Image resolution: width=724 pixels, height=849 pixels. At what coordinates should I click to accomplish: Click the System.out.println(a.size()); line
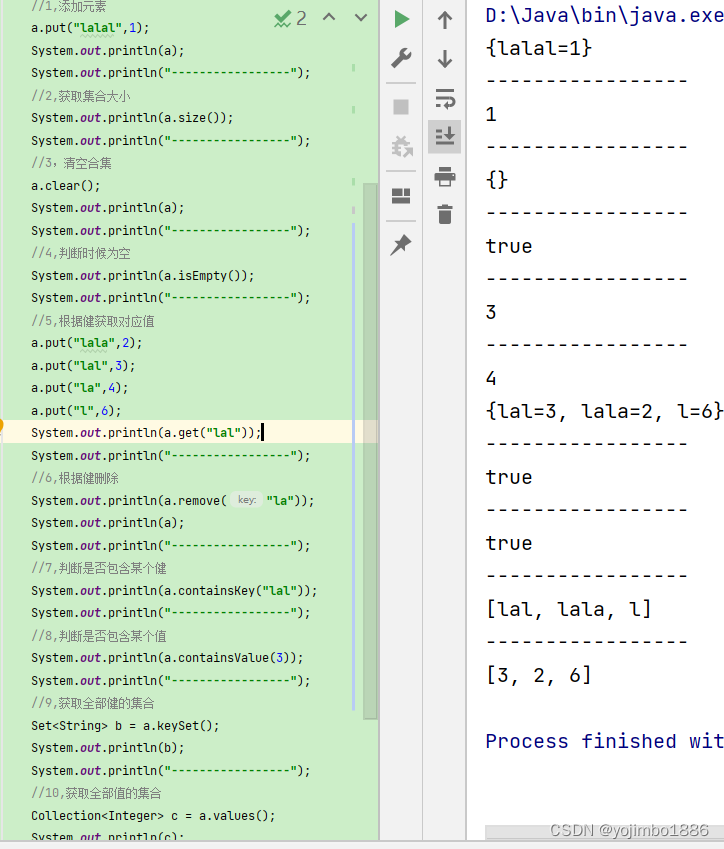pyautogui.click(x=132, y=117)
